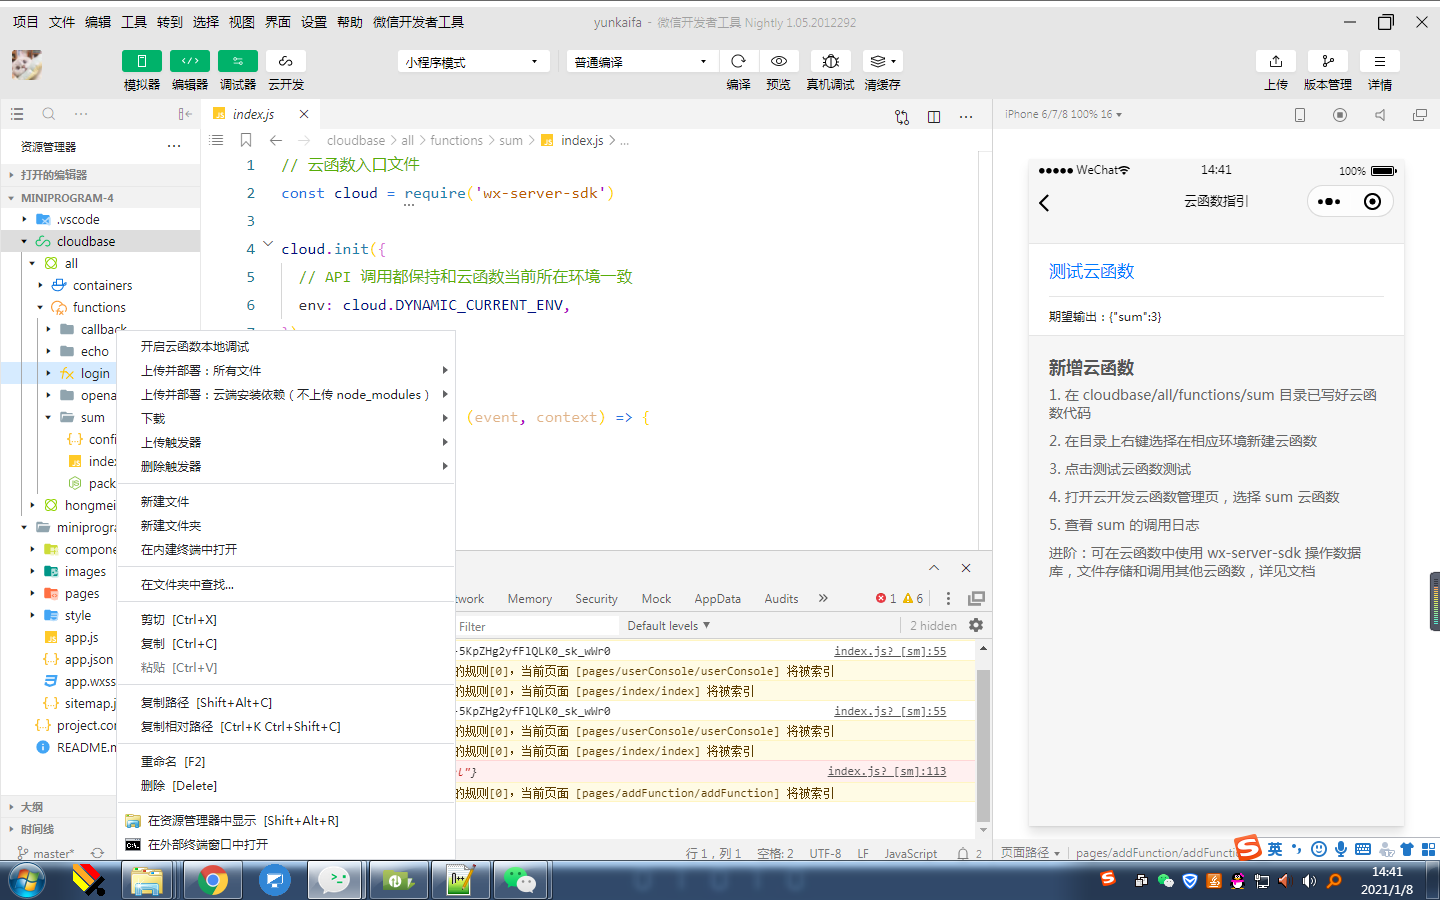Viewport: 1440px width, 900px height.
Task: Click the split editor icon
Action: (934, 117)
